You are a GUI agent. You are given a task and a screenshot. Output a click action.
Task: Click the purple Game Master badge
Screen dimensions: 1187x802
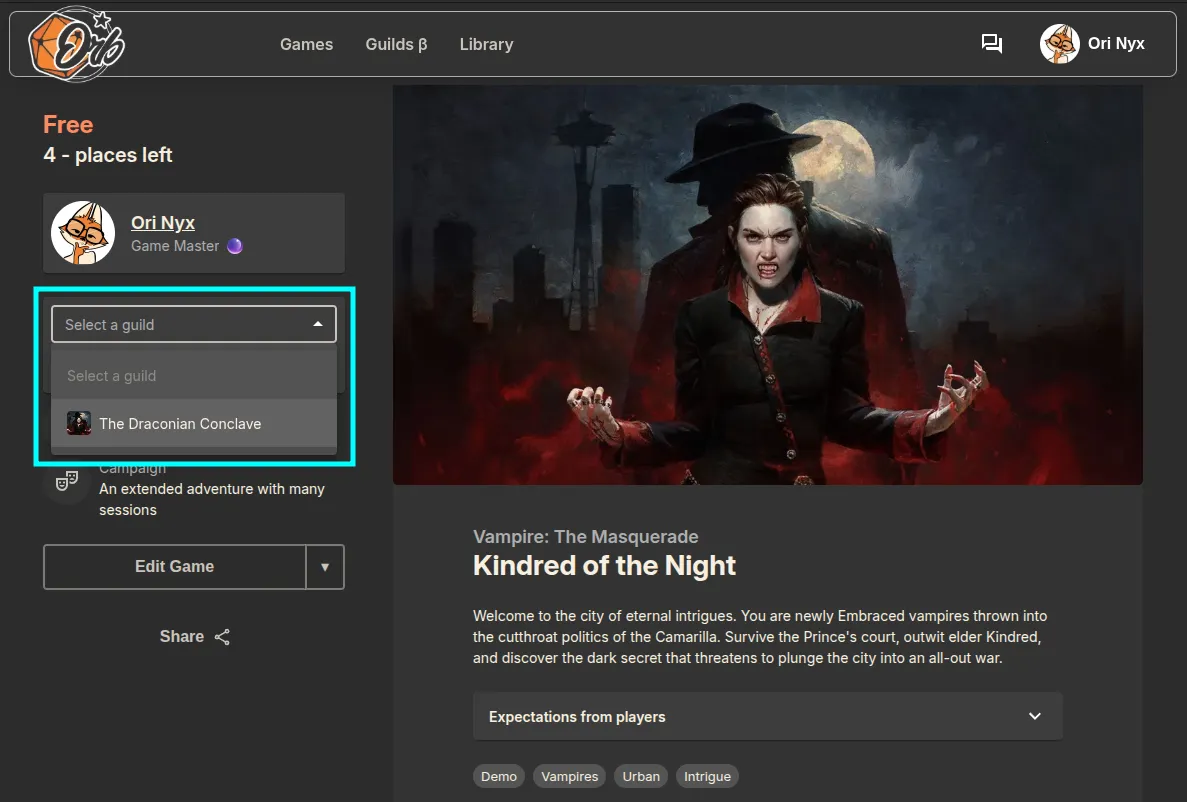[235, 246]
